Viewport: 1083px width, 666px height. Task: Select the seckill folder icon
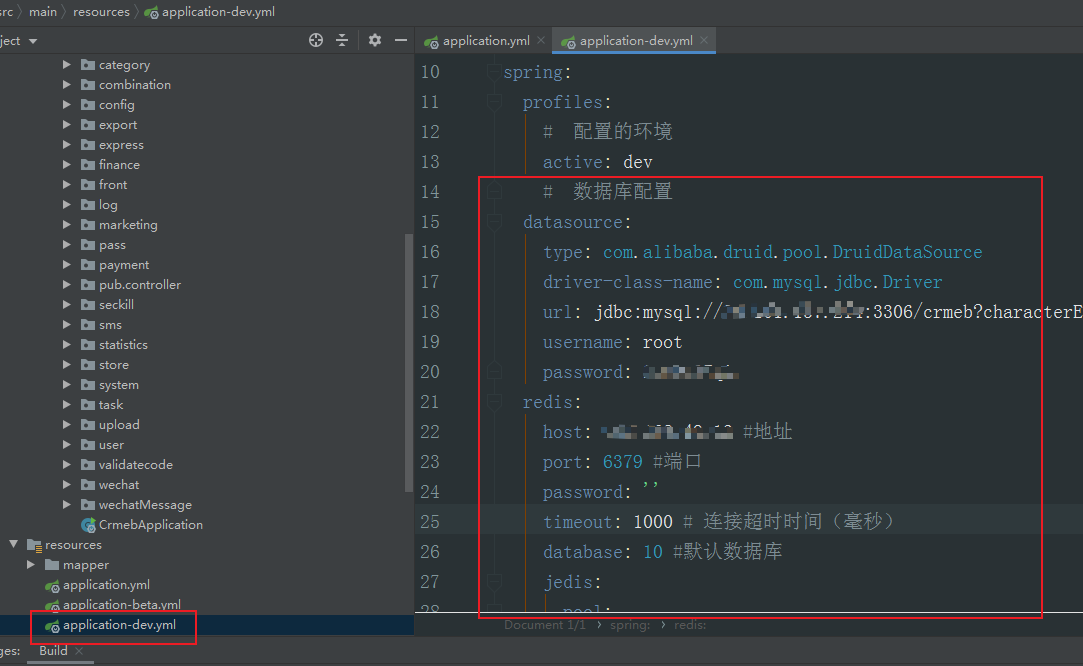tap(88, 305)
